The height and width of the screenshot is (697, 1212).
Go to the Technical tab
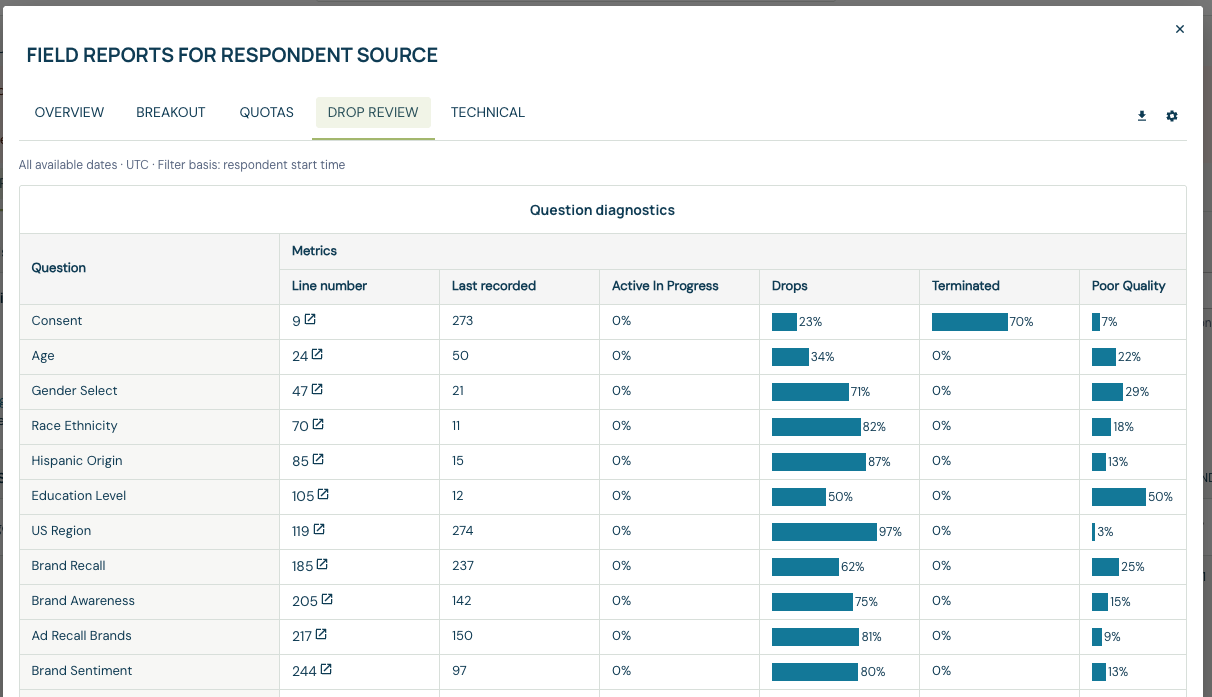click(488, 113)
